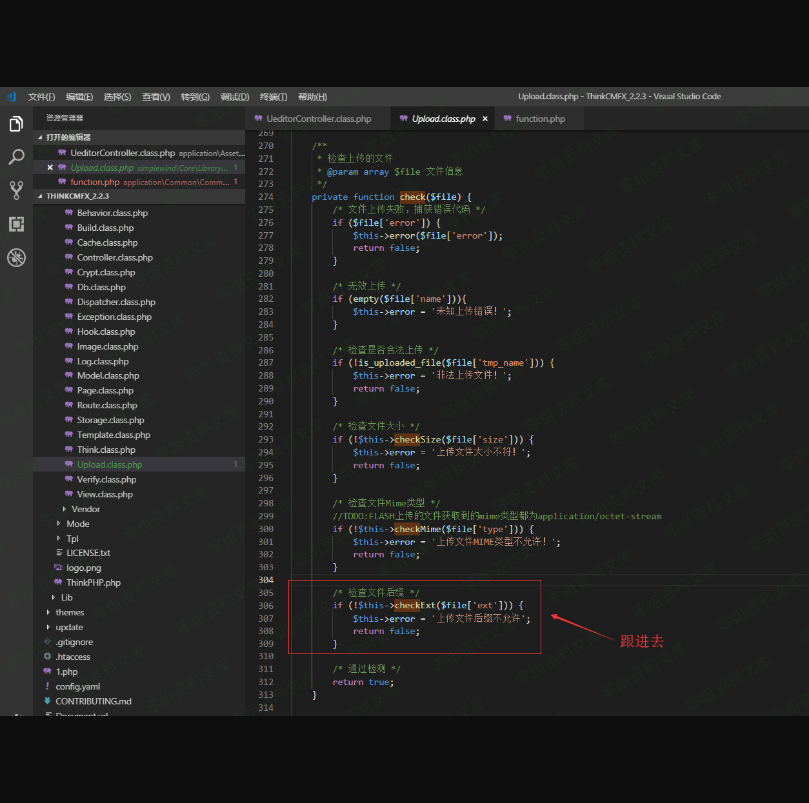Viewport: 809px width, 803px height.
Task: Open the Extensions view
Action: (x=16, y=224)
